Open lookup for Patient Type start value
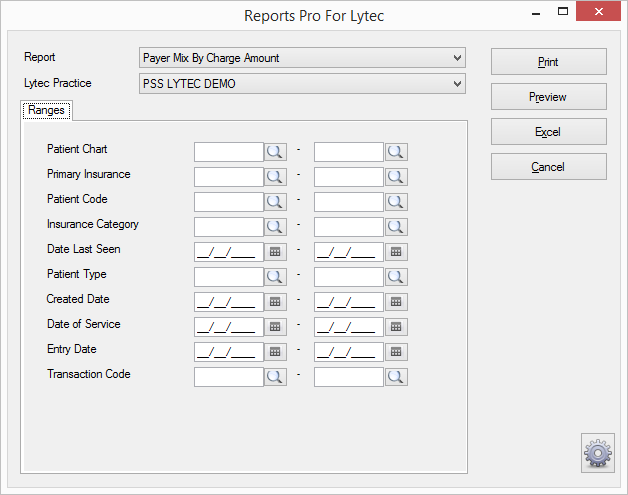Viewport: 628px width, 495px height. (x=275, y=277)
